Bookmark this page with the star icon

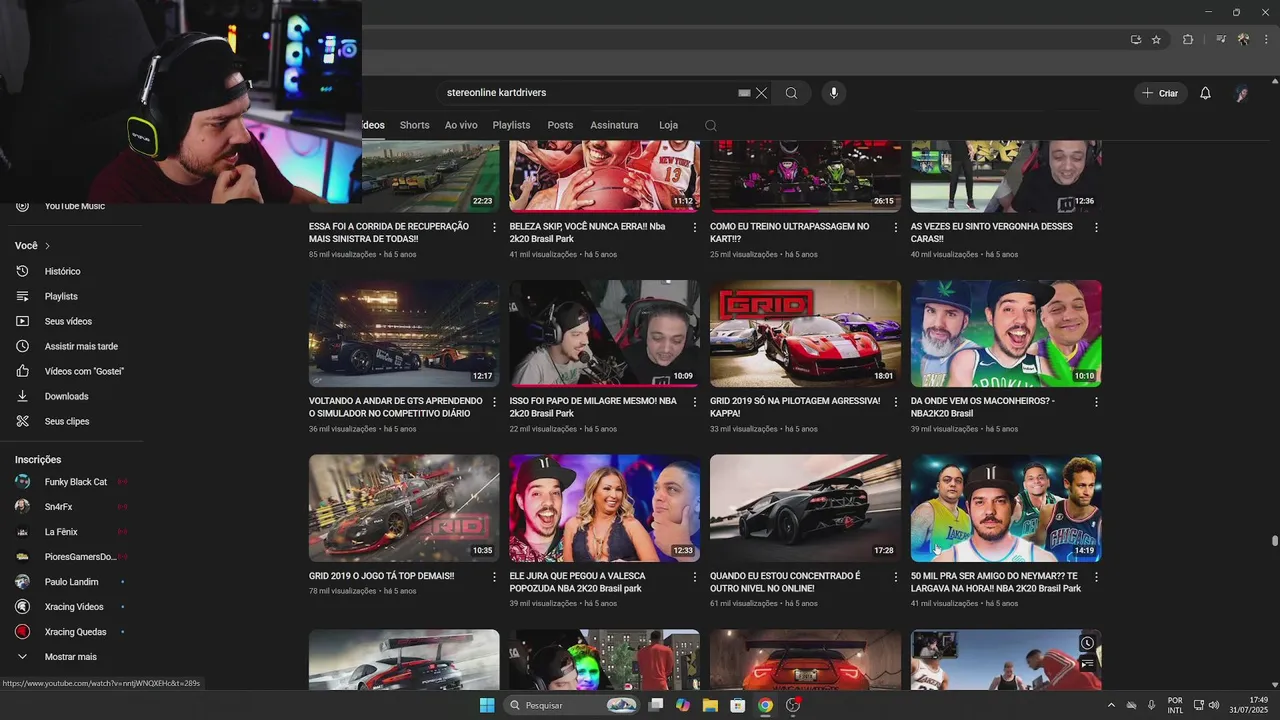[x=1156, y=39]
